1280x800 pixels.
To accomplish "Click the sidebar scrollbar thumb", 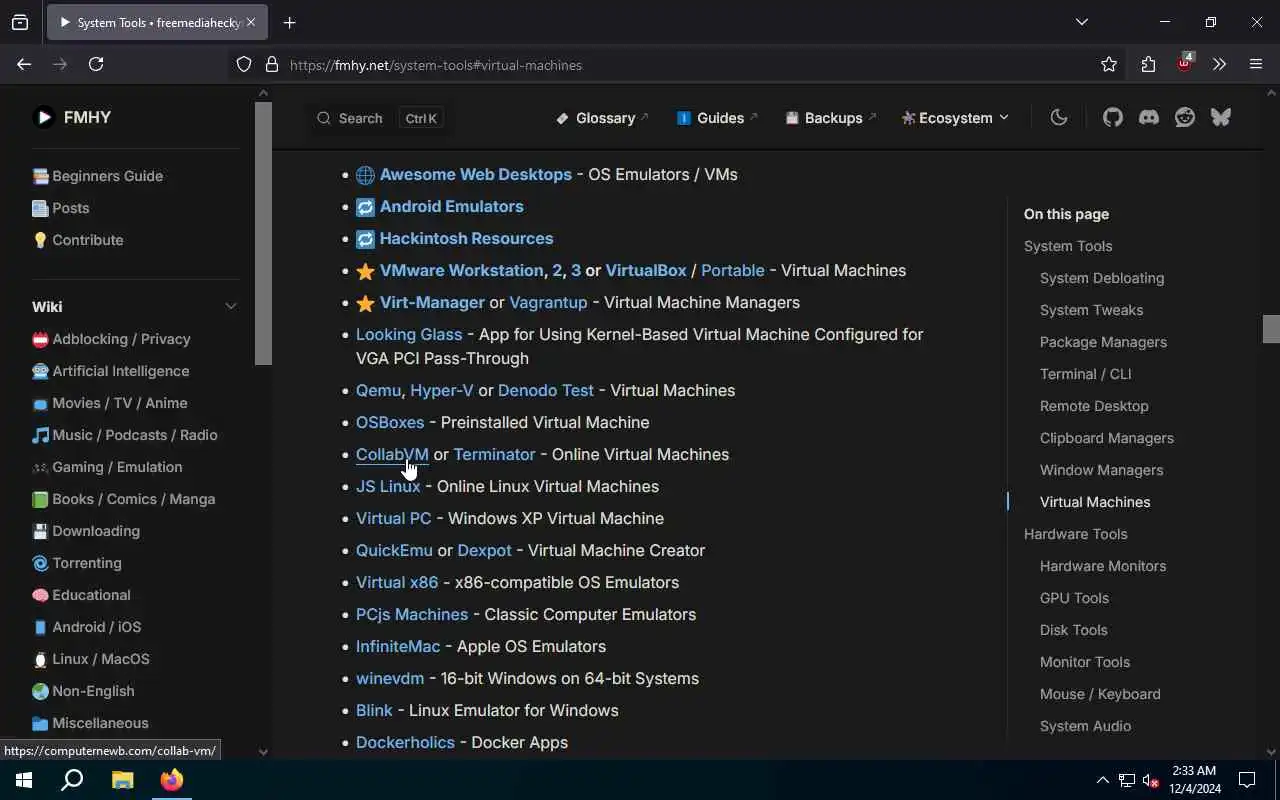I will pos(263,233).
